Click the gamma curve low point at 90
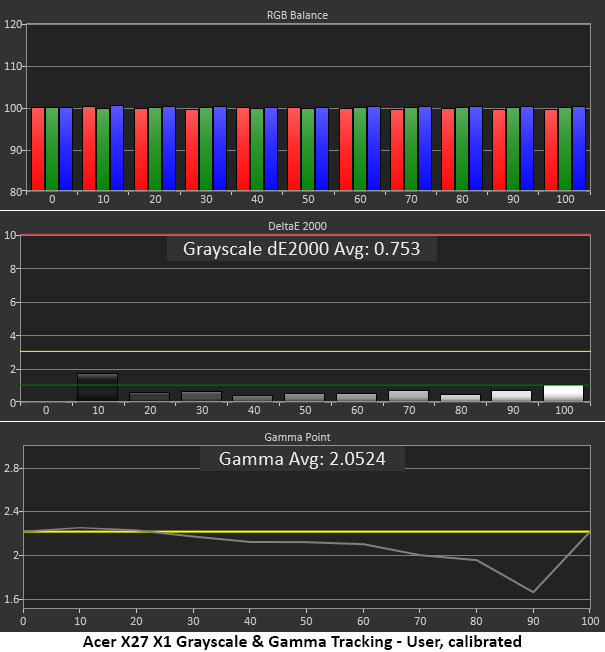 533,592
